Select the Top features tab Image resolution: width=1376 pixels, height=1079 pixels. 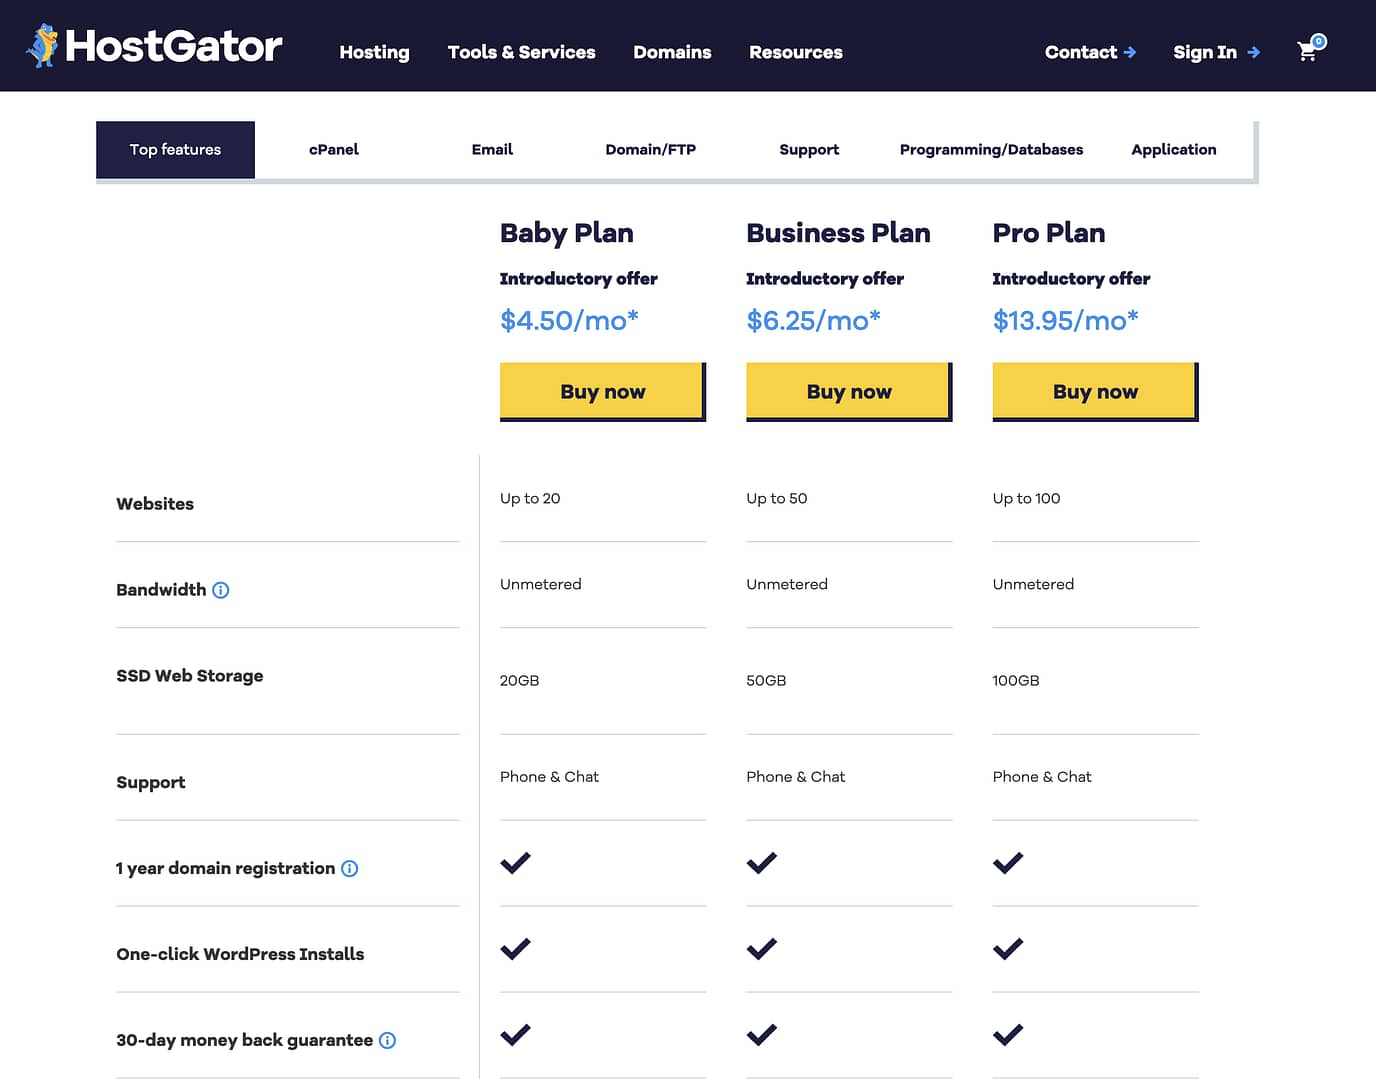[x=175, y=150]
